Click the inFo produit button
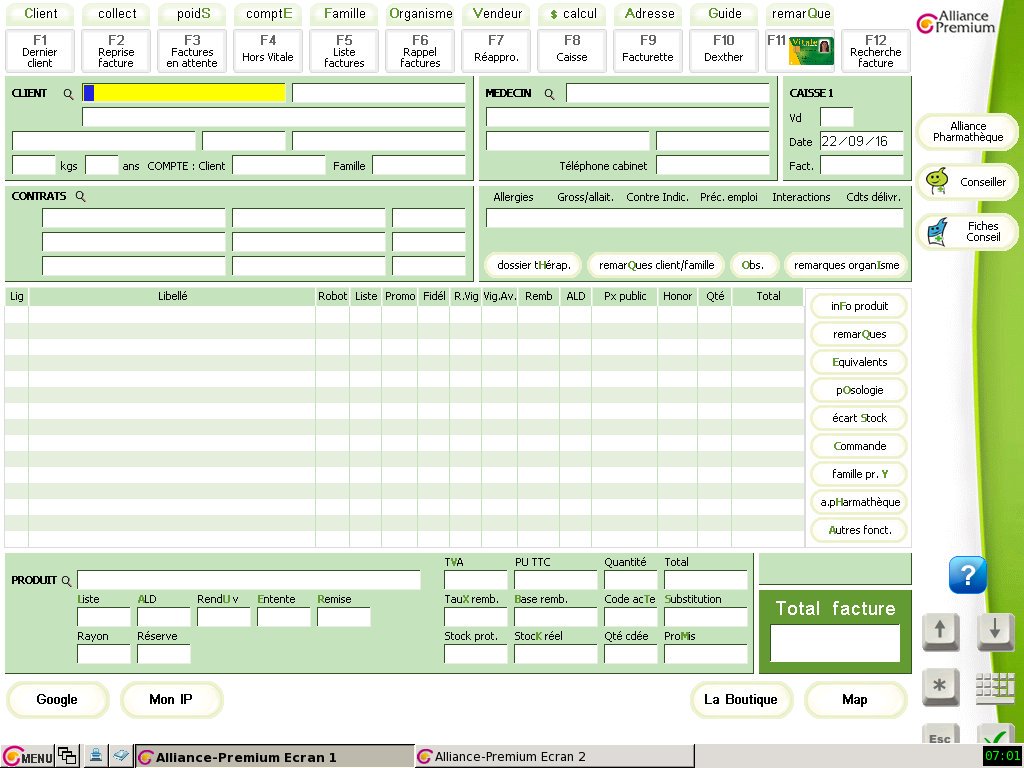The image size is (1024, 768). (859, 306)
